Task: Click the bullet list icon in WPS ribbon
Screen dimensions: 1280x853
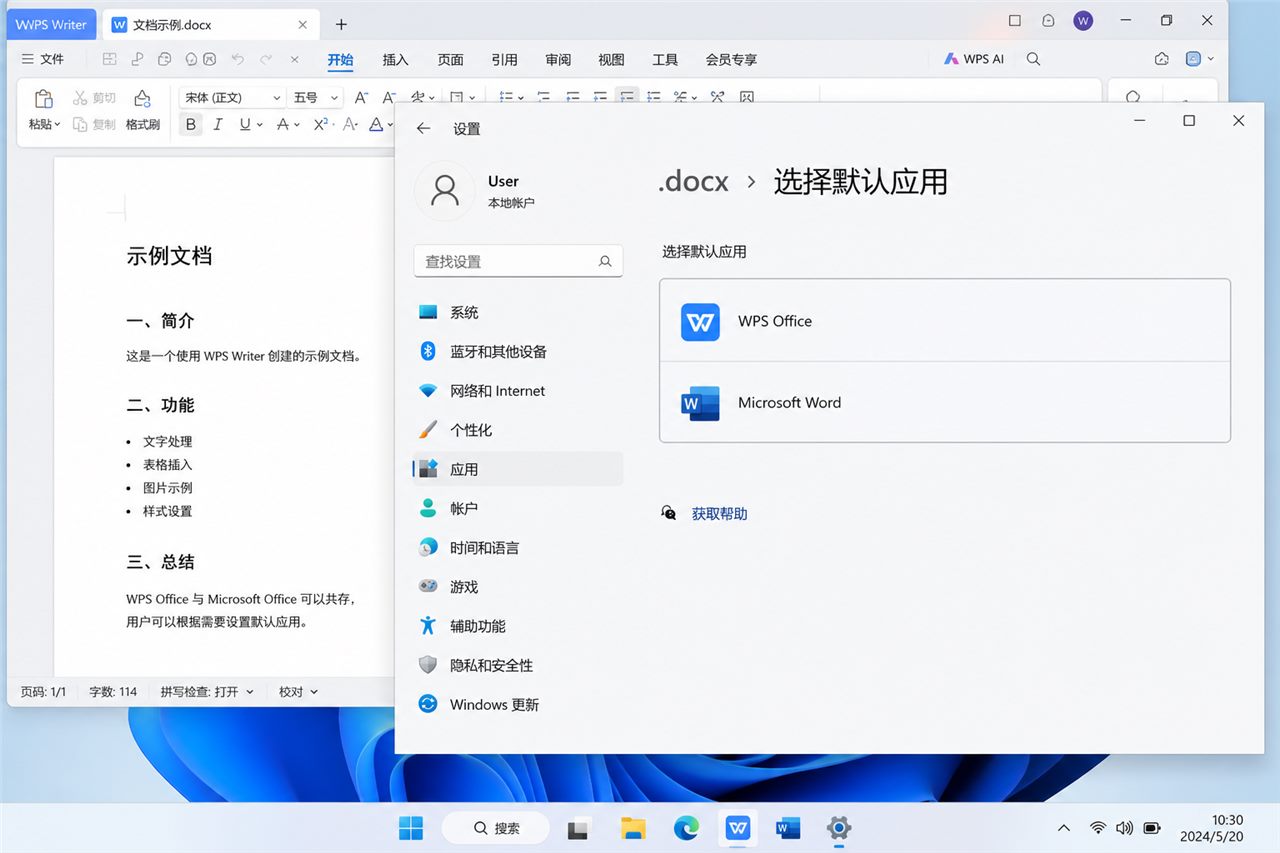Action: point(506,97)
